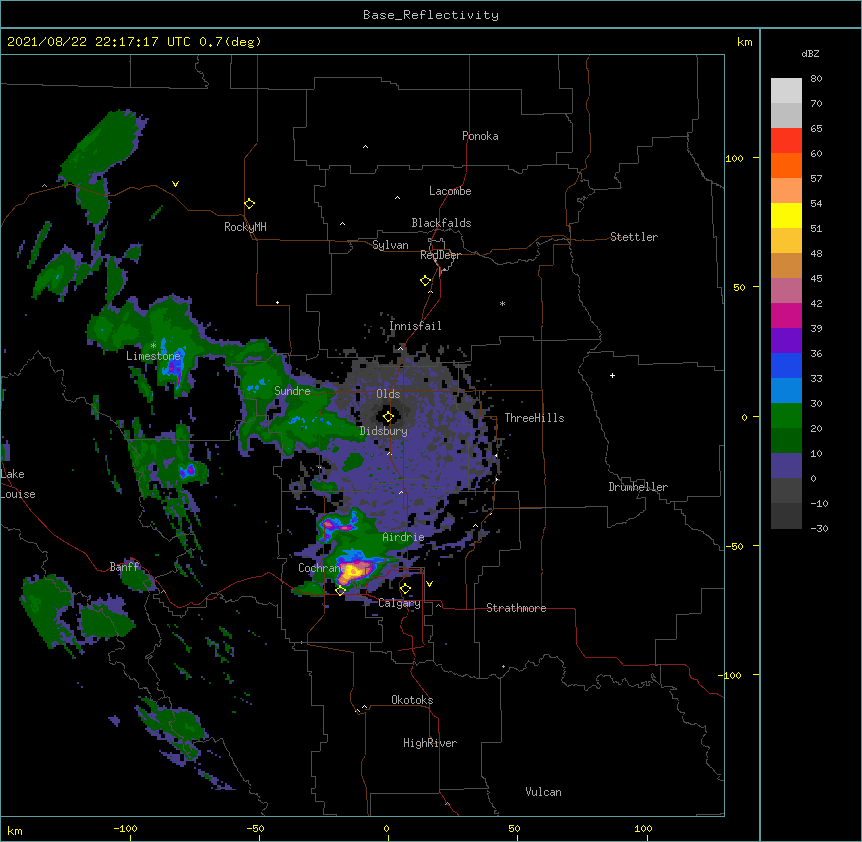The height and width of the screenshot is (842, 862).
Task: Click the 0 label on the bottom axis
Action: pos(386,828)
